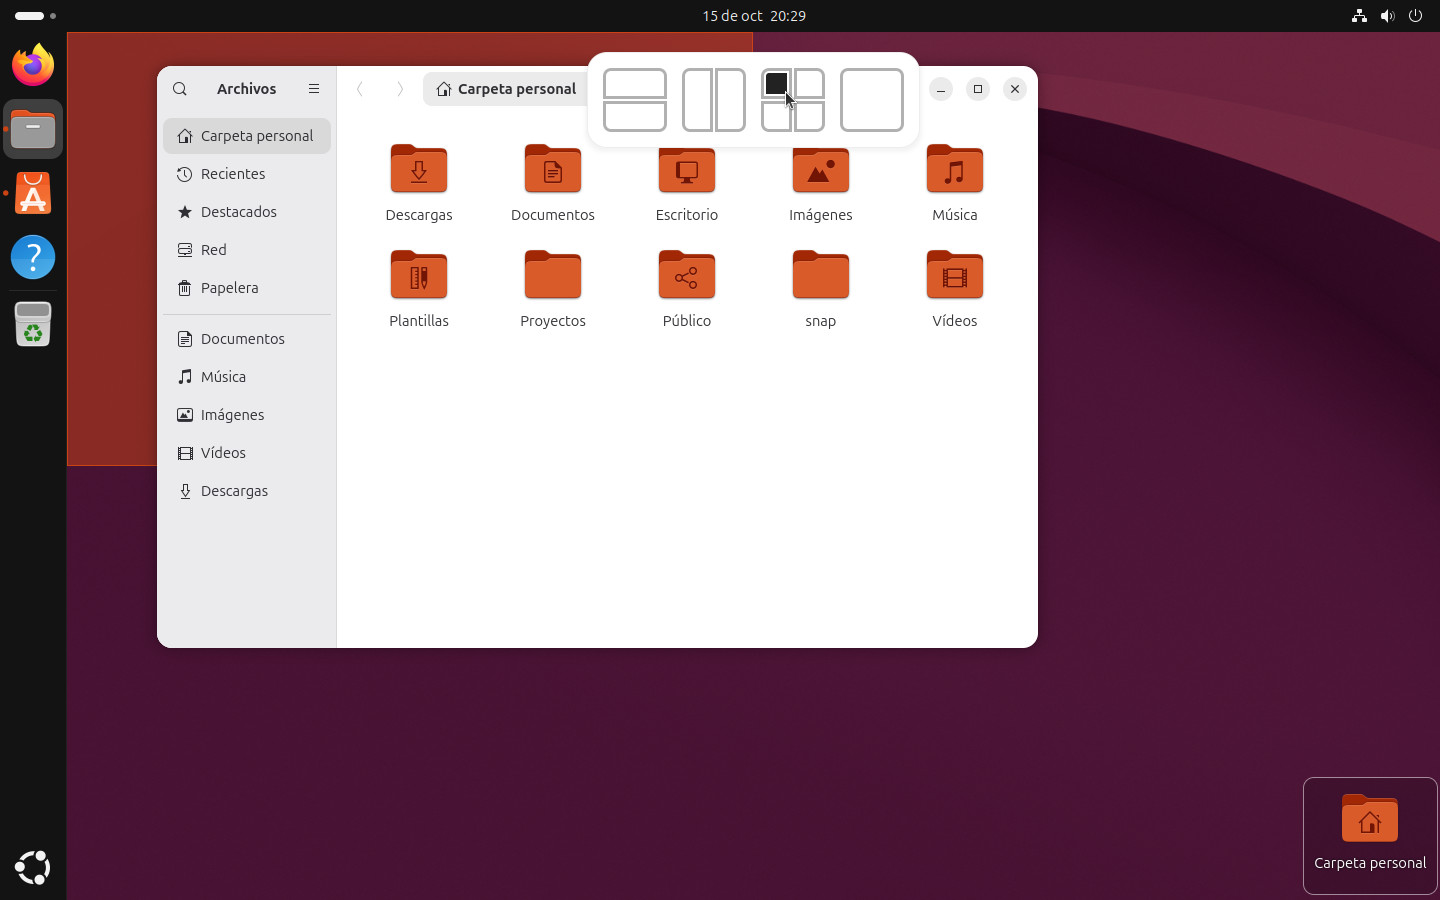Click the search icon in Archivos

point(180,89)
